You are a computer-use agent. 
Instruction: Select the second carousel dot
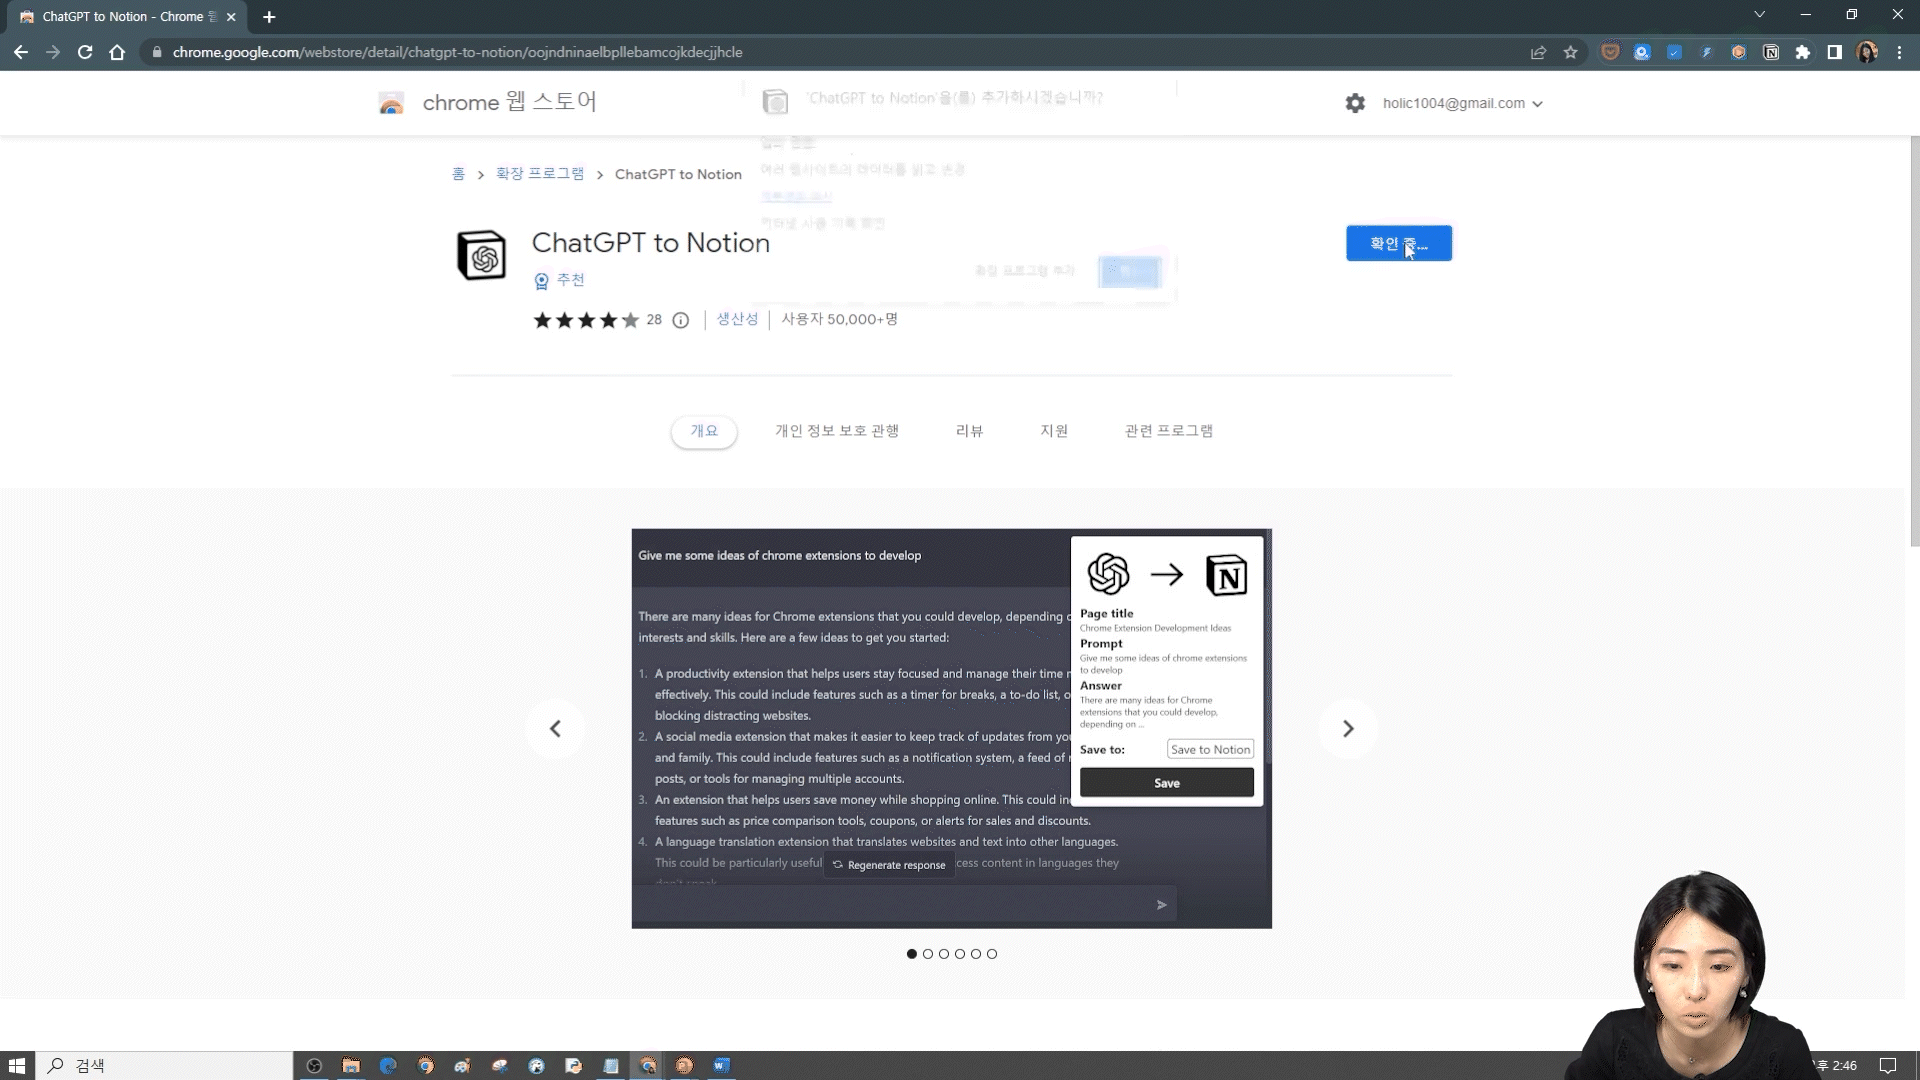click(x=928, y=954)
